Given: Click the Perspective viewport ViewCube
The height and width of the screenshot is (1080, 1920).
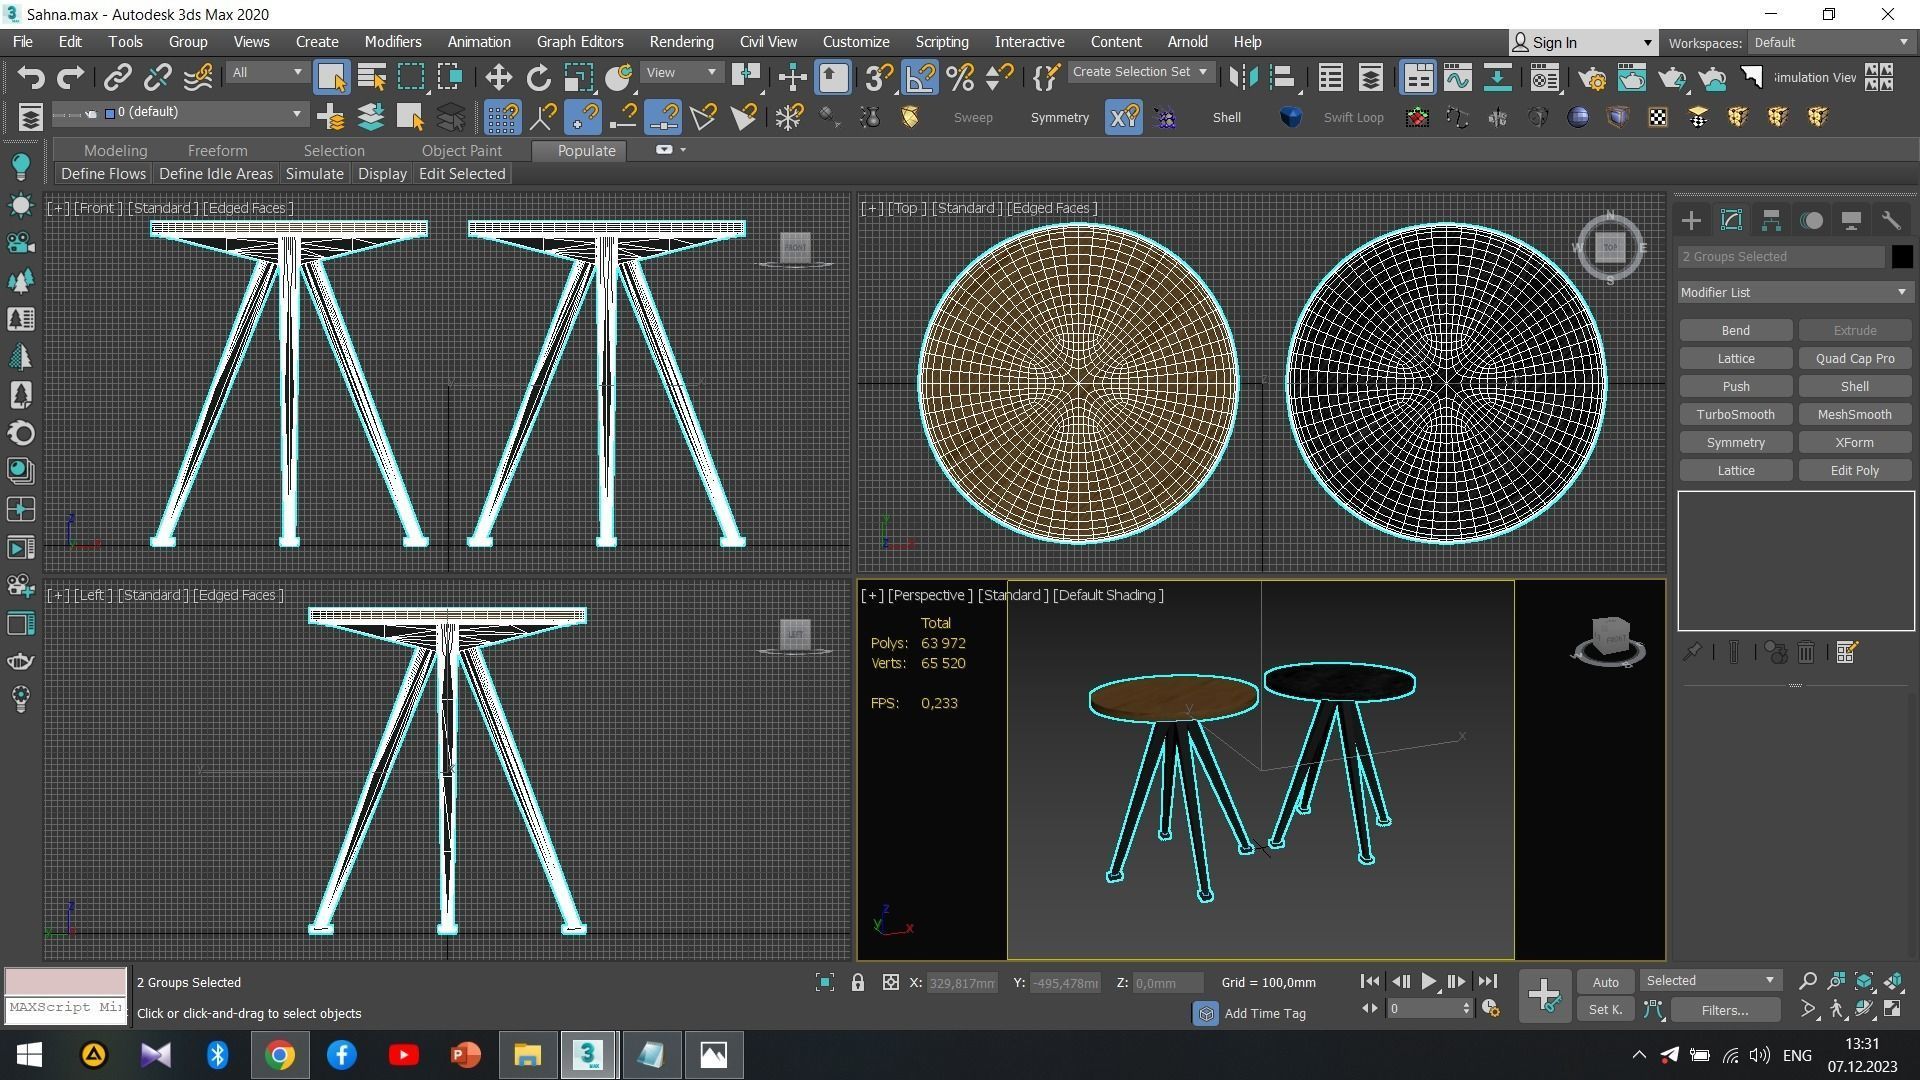Looking at the screenshot, I should 1608,640.
